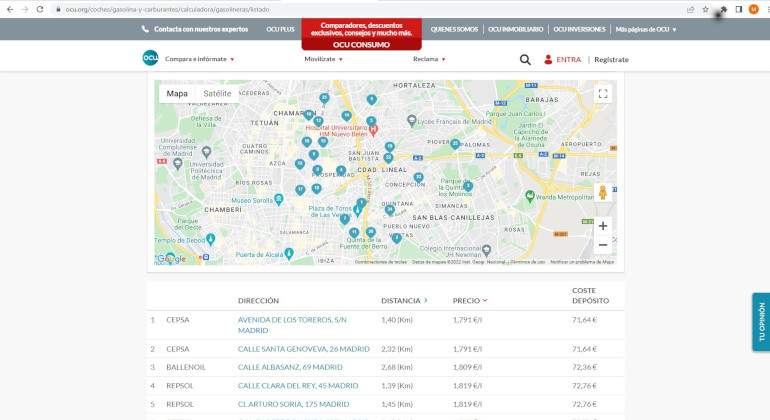This screenshot has width=770, height=420.
Task: Open the browser extensions puzzle icon
Action: pyautogui.click(x=723, y=9)
